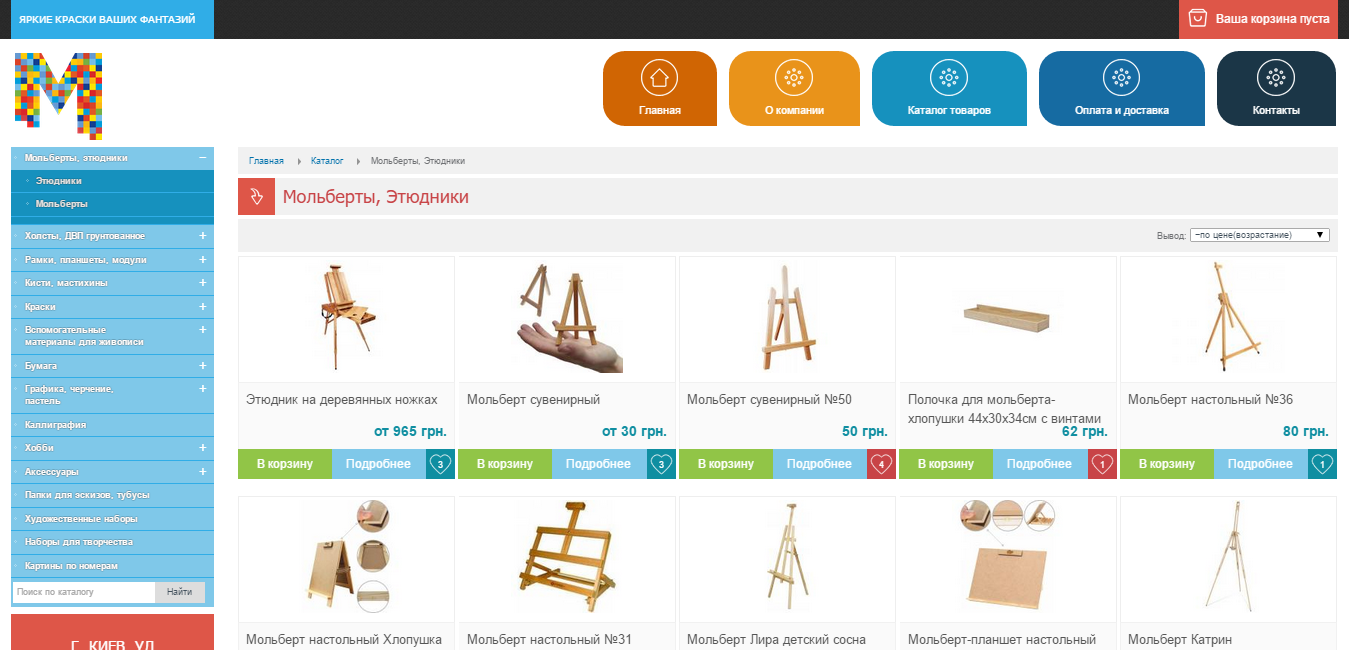This screenshot has height=650, width=1349.
Task: Expand Холсты, ДВП грунтованное category
Action: [x=202, y=235]
